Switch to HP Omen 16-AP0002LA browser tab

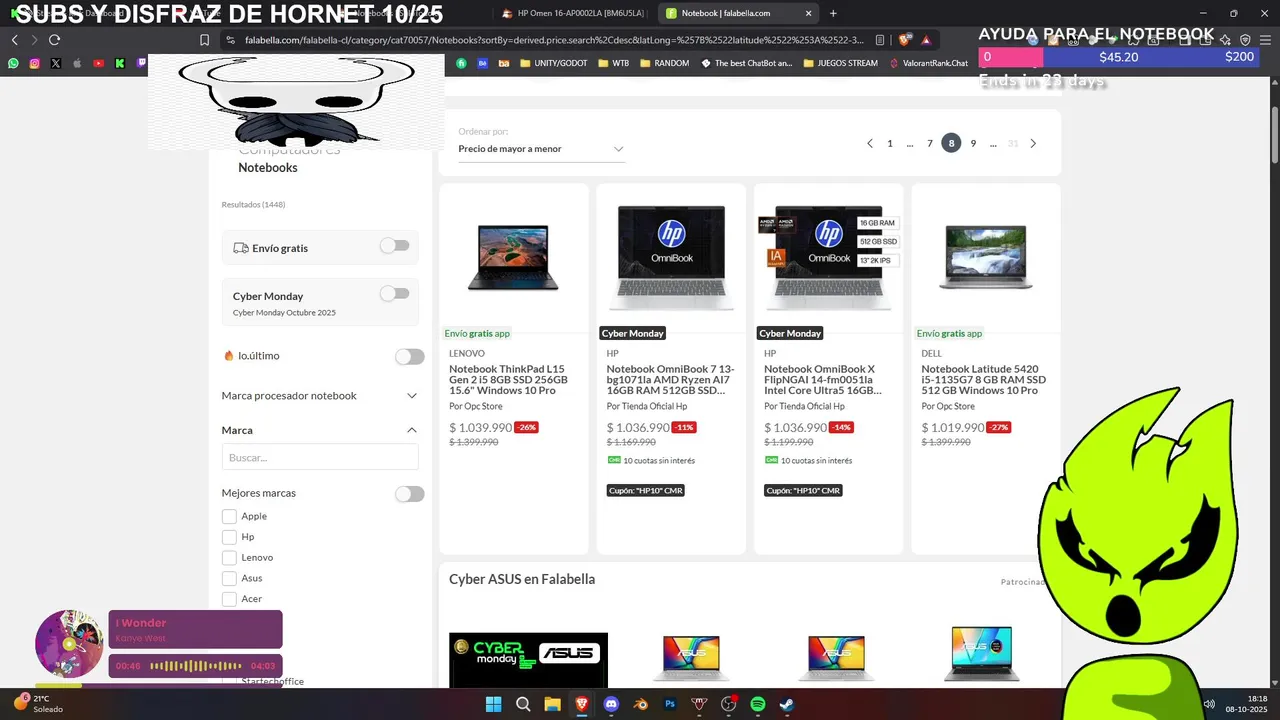tap(572, 13)
